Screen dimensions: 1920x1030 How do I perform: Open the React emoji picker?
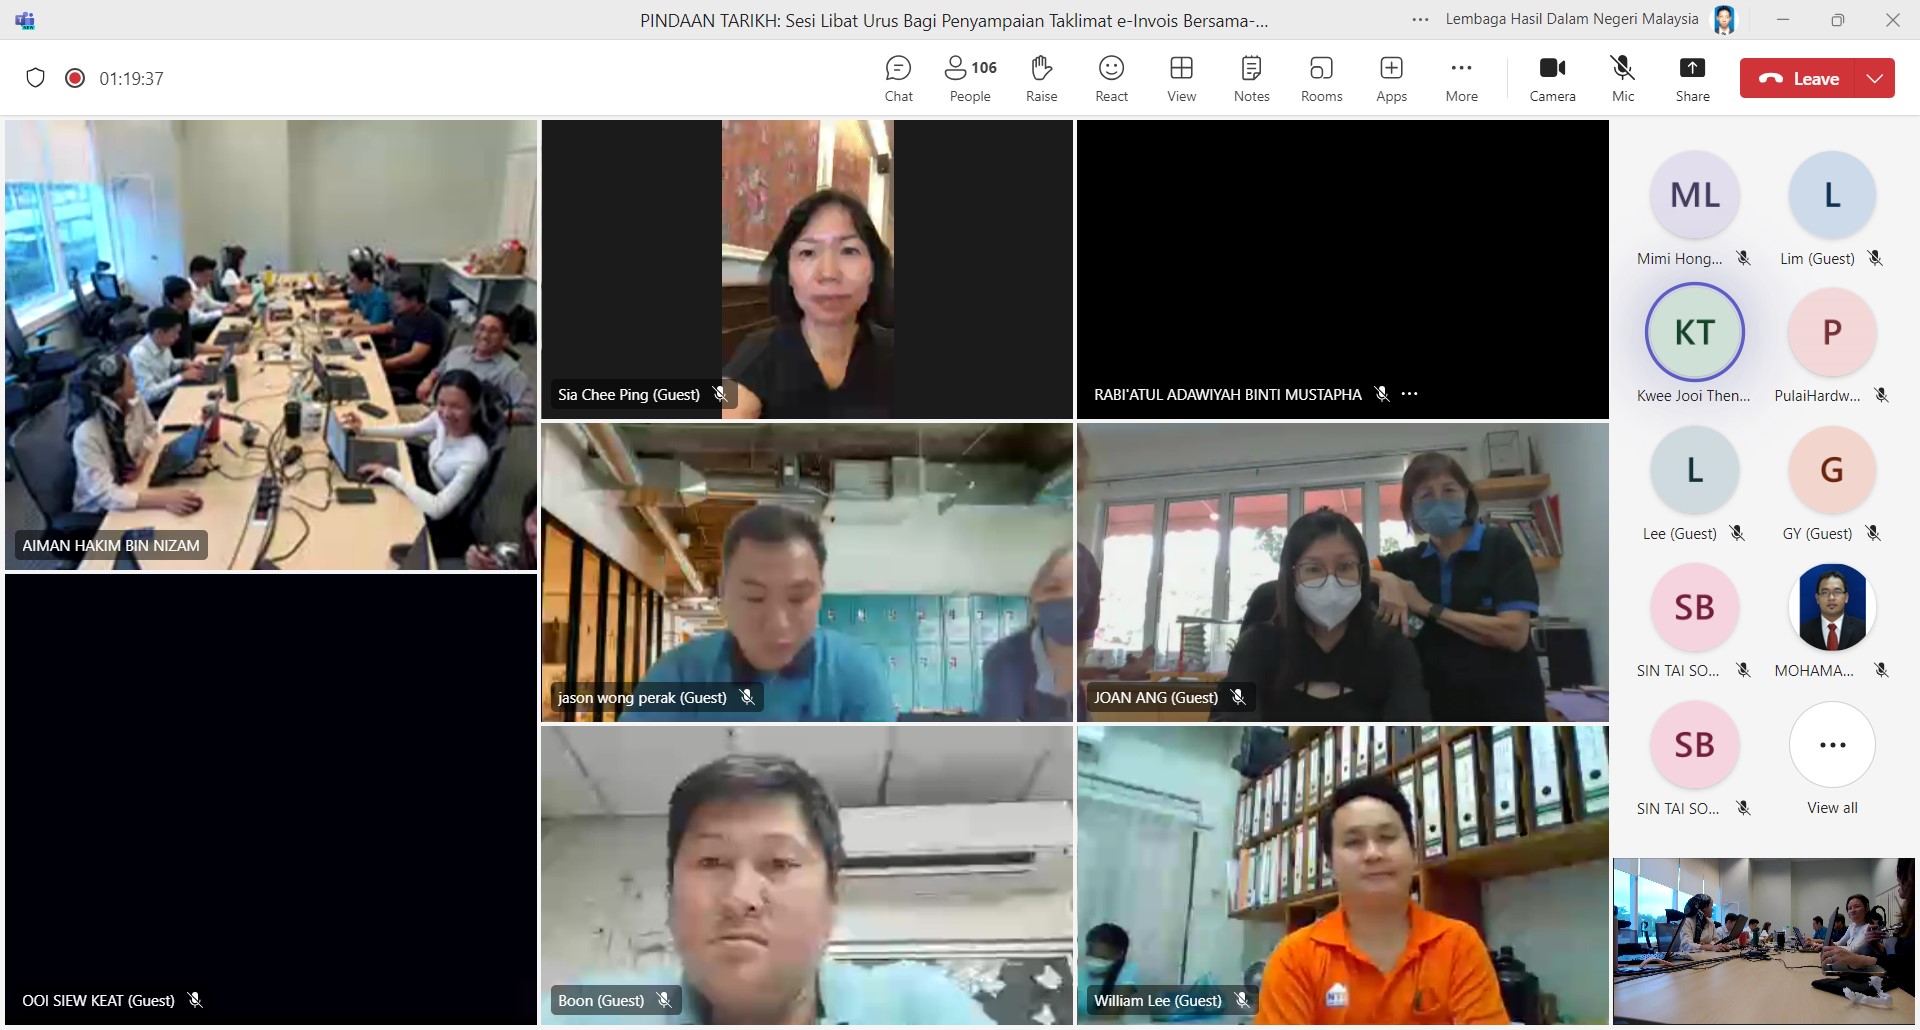tap(1111, 78)
